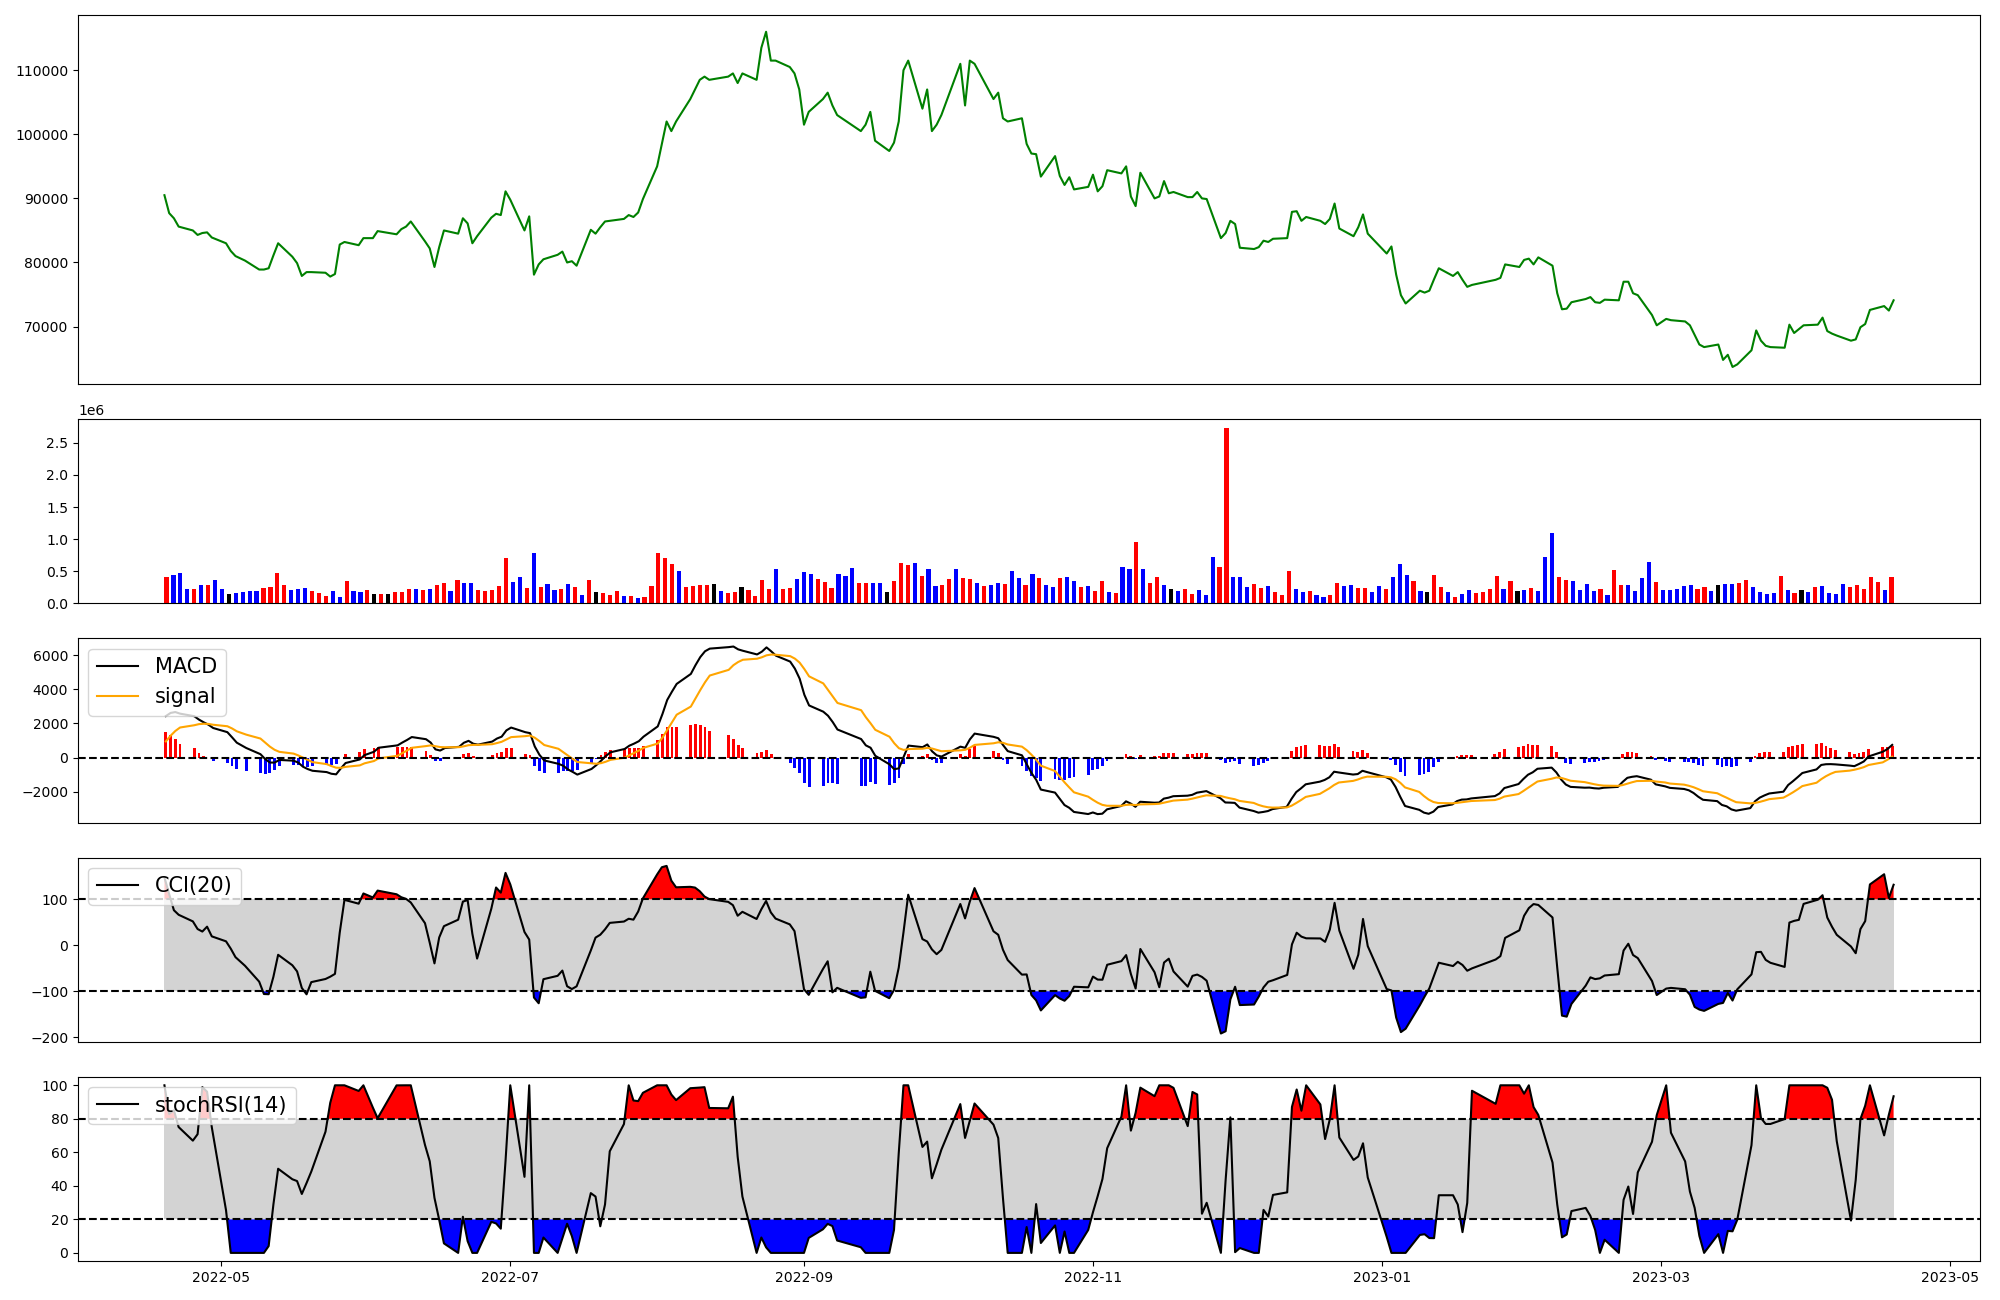The image size is (2000, 1300).
Task: Click the orange signal legend entry
Action: pyautogui.click(x=185, y=696)
